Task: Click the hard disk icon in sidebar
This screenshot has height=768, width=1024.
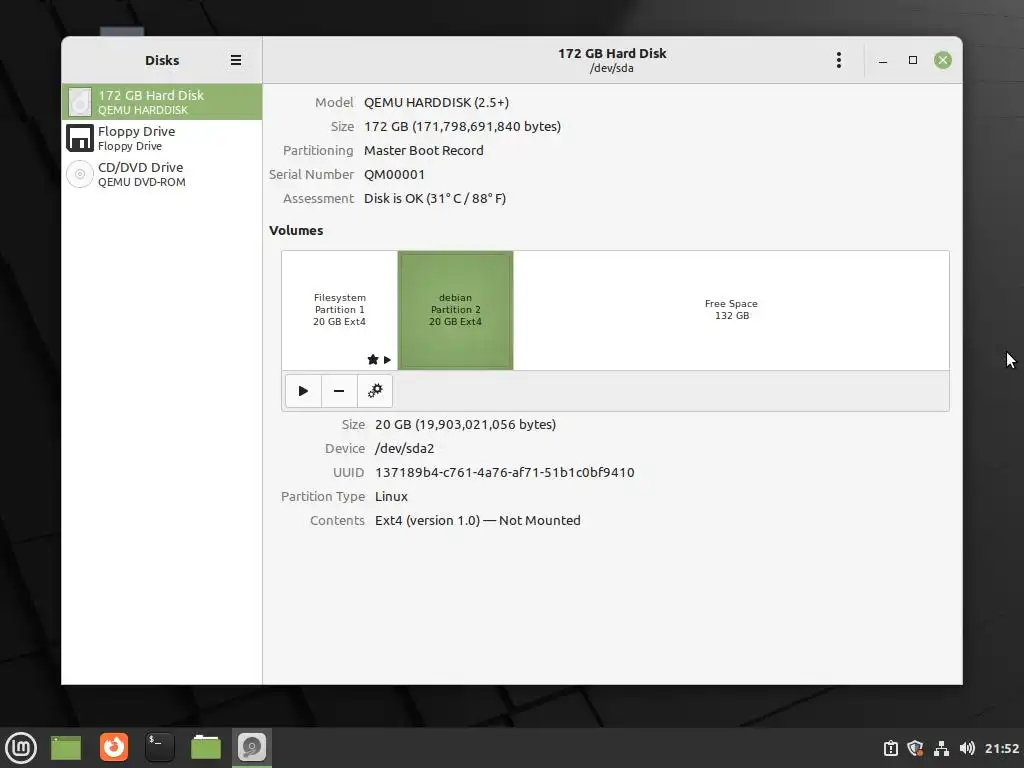Action: click(80, 102)
